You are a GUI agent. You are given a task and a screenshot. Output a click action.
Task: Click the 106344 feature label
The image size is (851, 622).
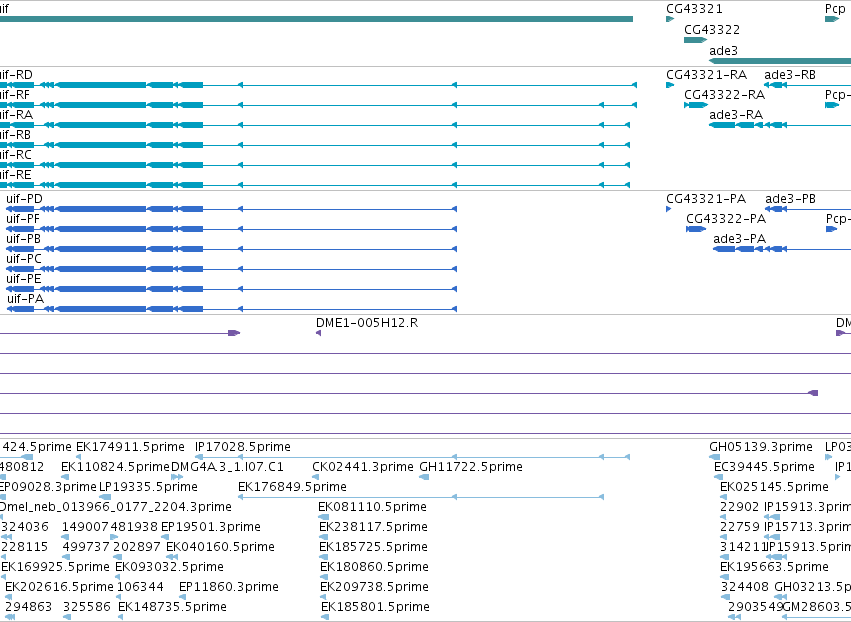140,587
